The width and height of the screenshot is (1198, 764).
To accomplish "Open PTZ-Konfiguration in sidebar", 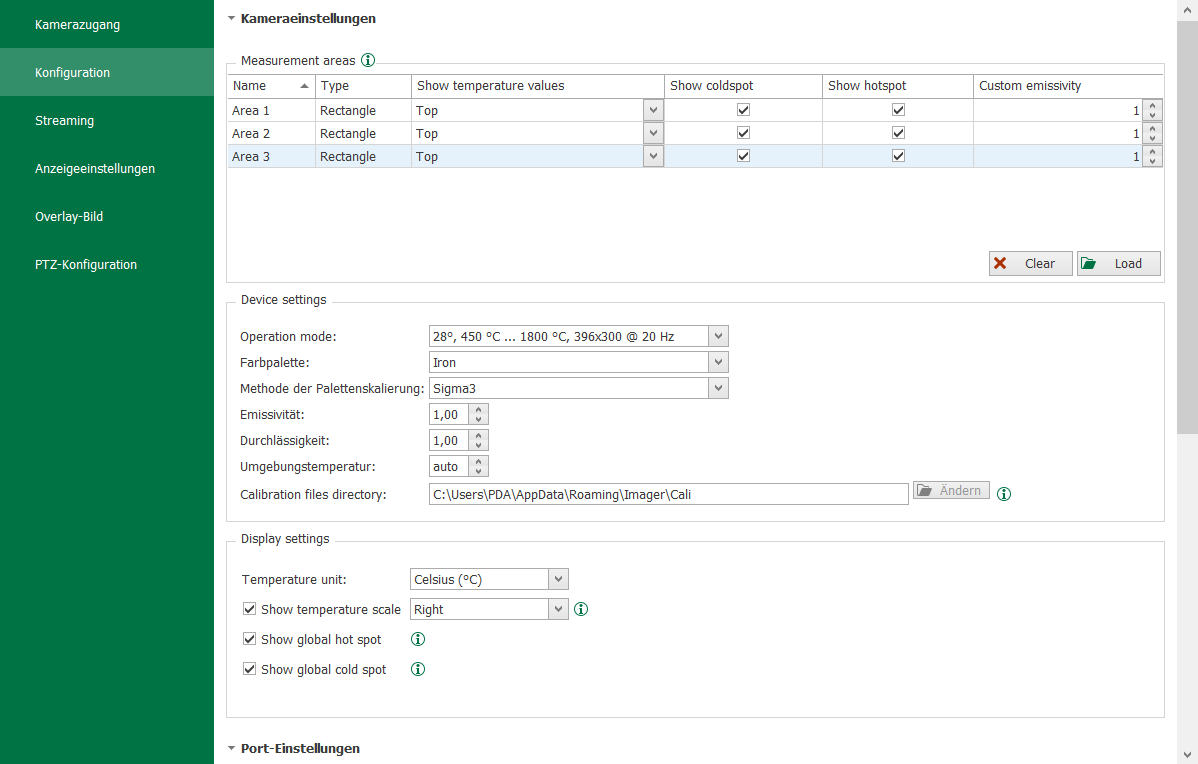I will point(107,265).
